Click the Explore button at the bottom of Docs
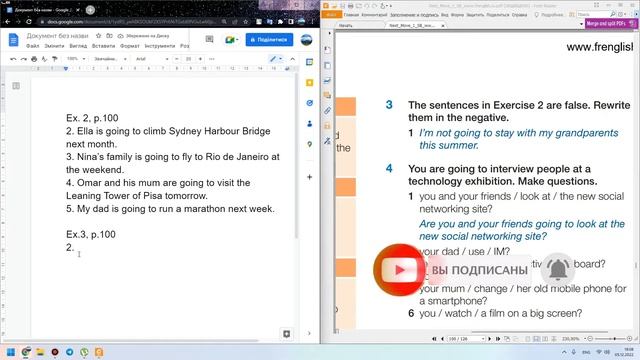 tap(287, 334)
